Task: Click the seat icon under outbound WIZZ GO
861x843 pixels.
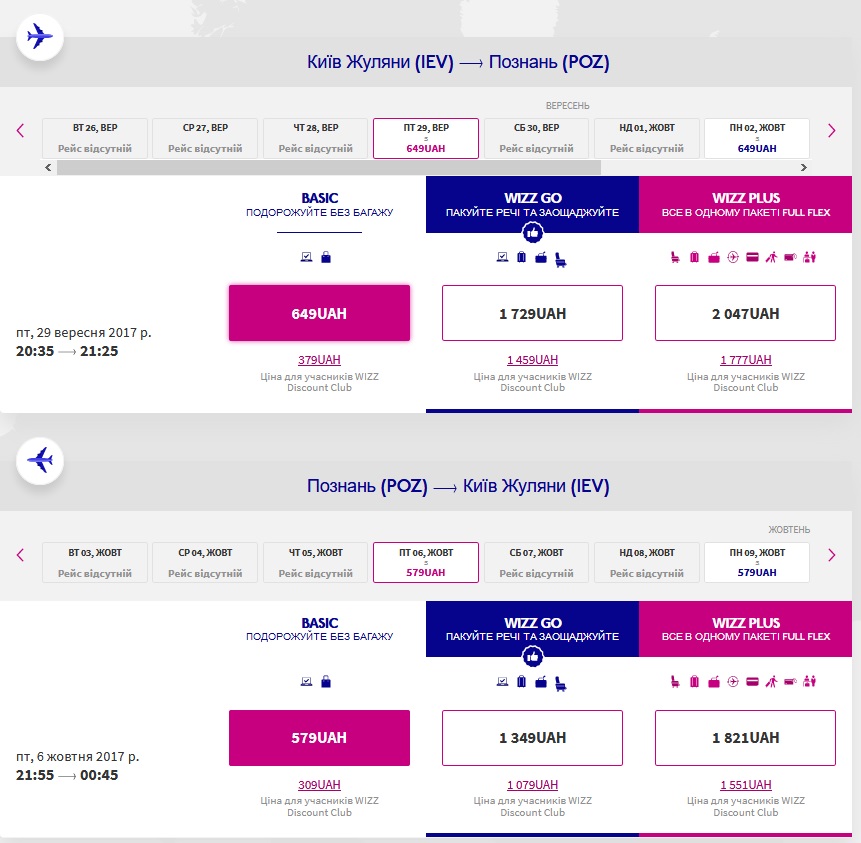Action: tap(560, 258)
